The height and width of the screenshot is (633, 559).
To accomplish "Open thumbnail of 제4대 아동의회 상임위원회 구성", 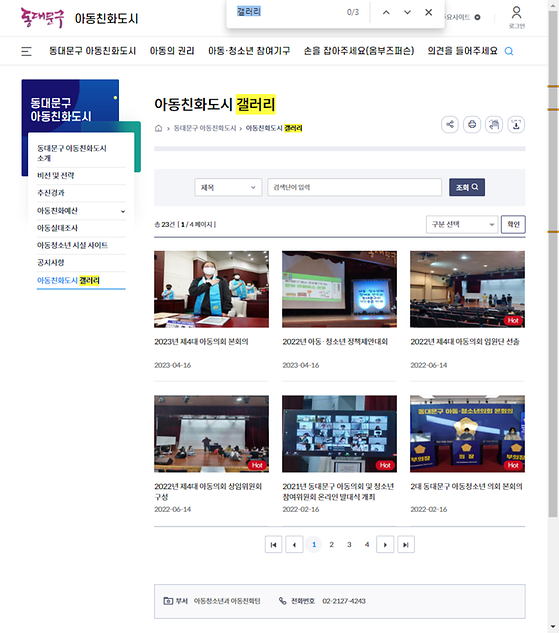I will (211, 434).
